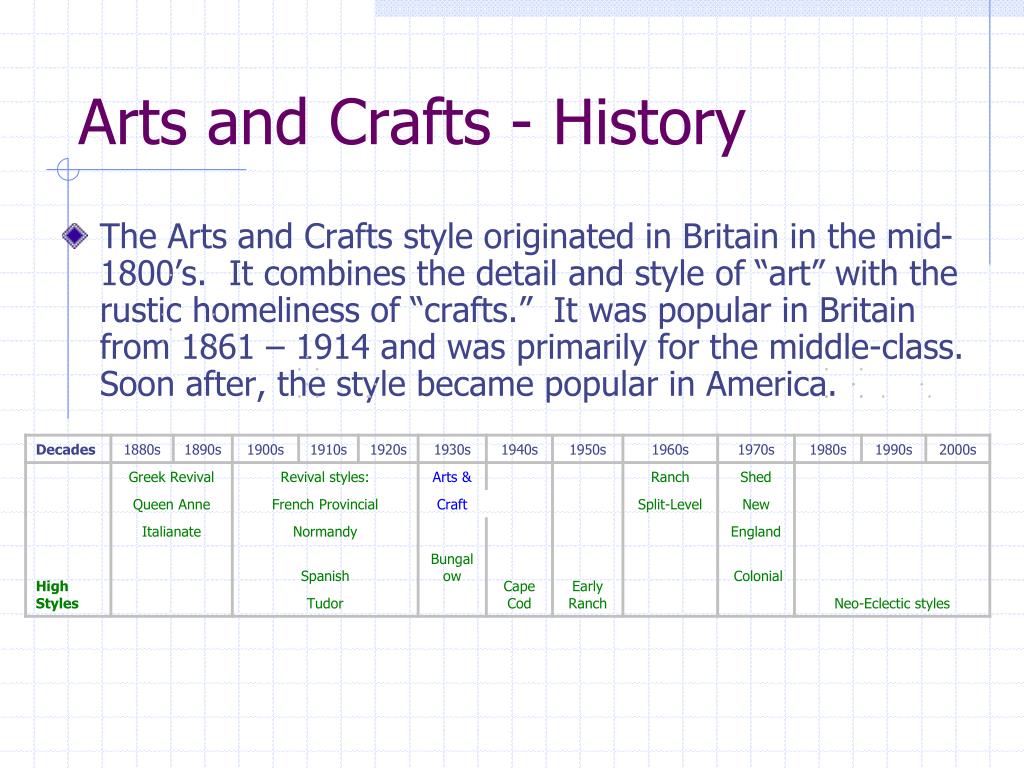1024x768 pixels.
Task: Click the "Normandy" style entry
Action: click(325, 532)
